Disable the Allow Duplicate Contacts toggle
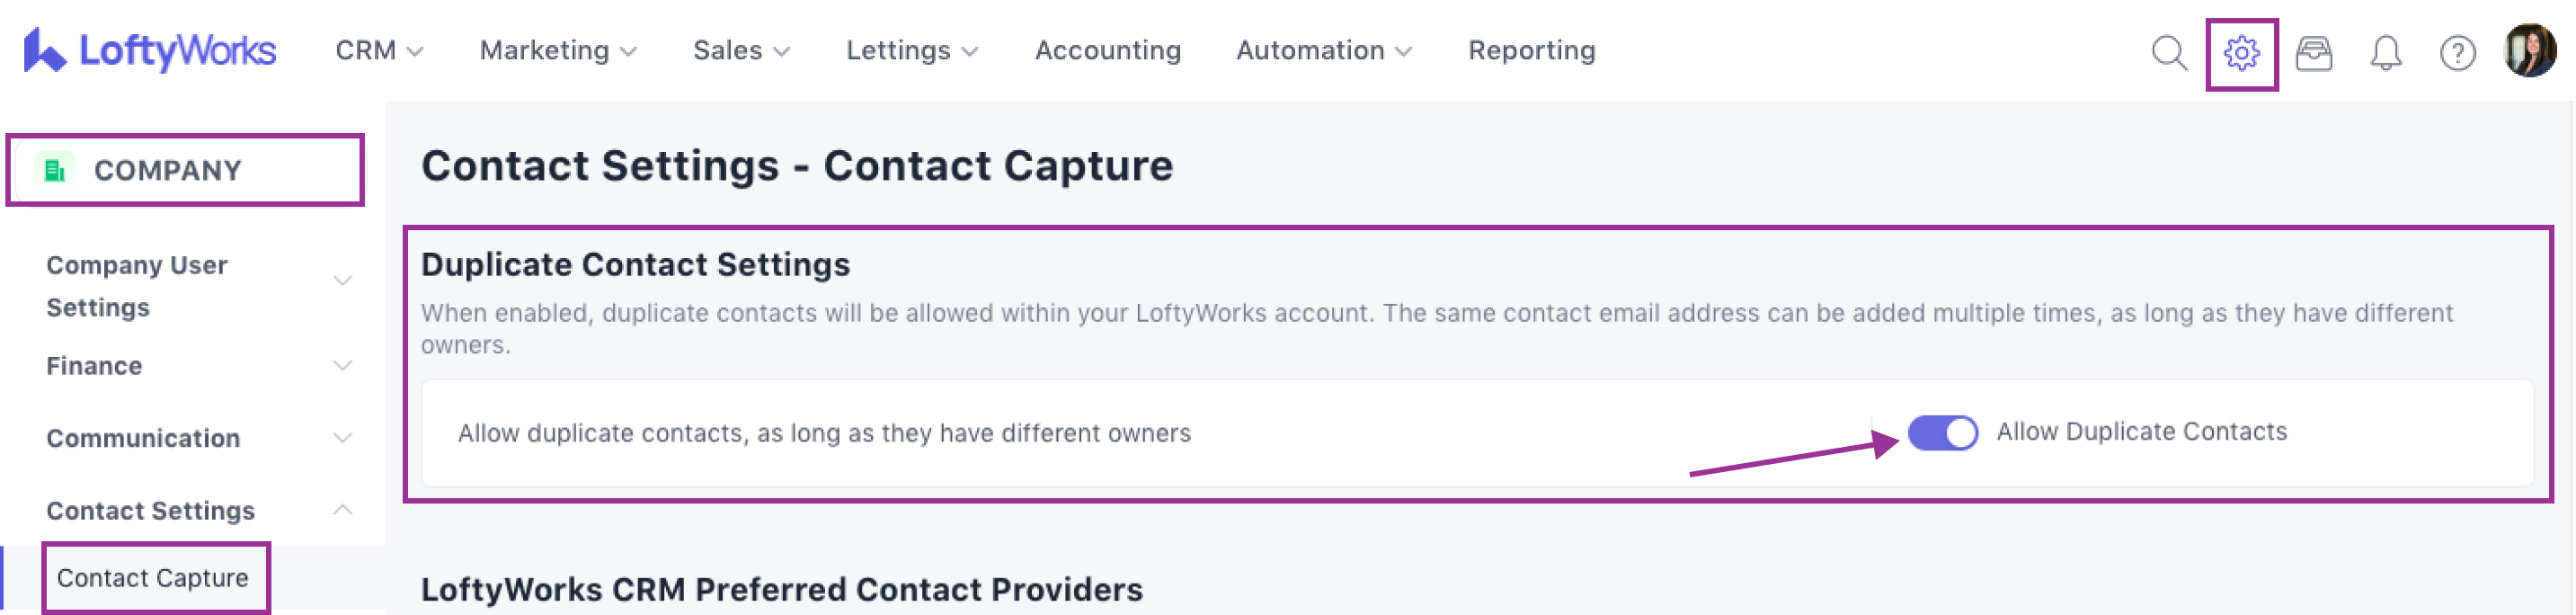The image size is (2576, 615). pos(1942,433)
